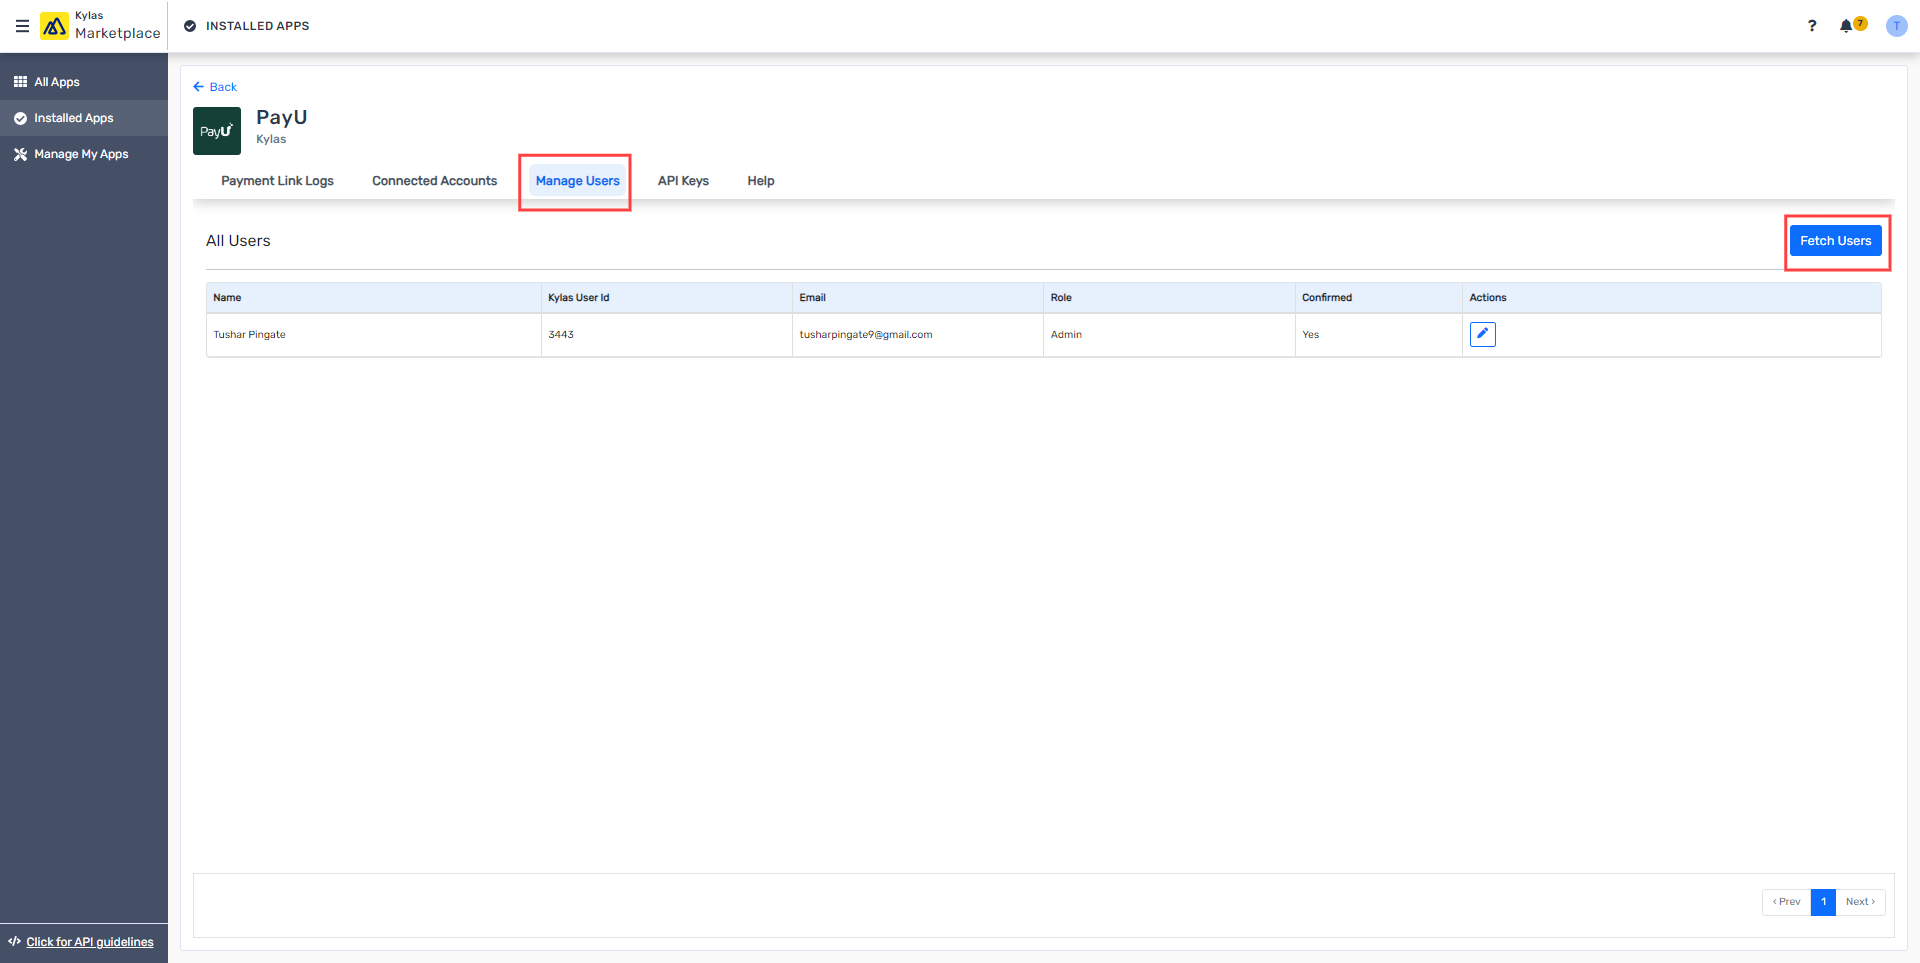Select Installed Apps in sidebar
1920x963 pixels.
tap(73, 118)
